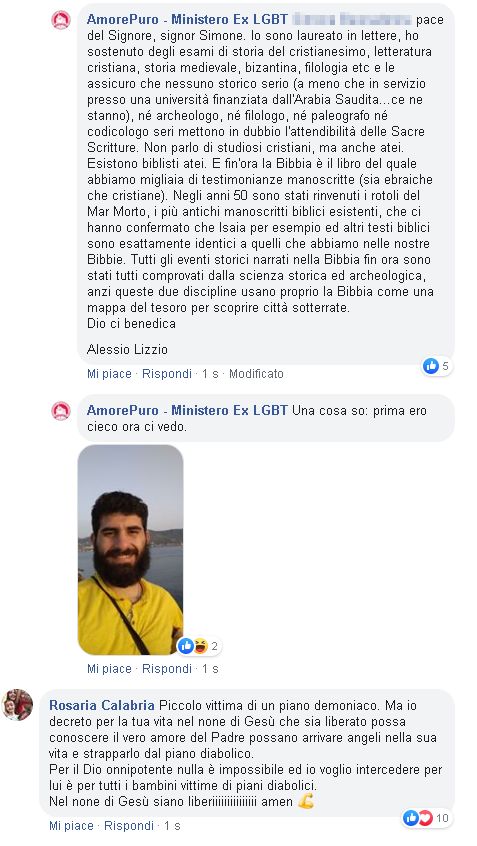Click the heart reaction on Rosaria's comment
This screenshot has width=477, height=846.
pyautogui.click(x=426, y=818)
